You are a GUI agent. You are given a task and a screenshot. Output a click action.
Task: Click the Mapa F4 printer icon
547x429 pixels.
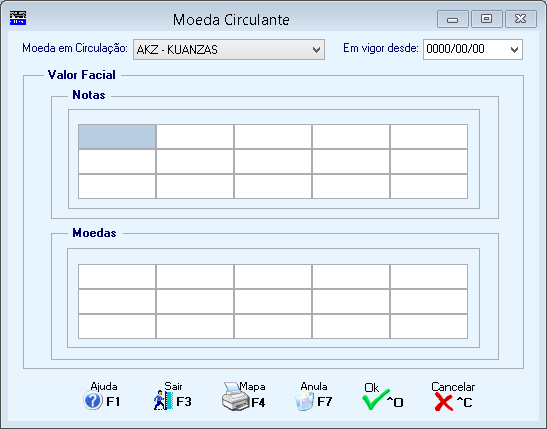coord(235,397)
